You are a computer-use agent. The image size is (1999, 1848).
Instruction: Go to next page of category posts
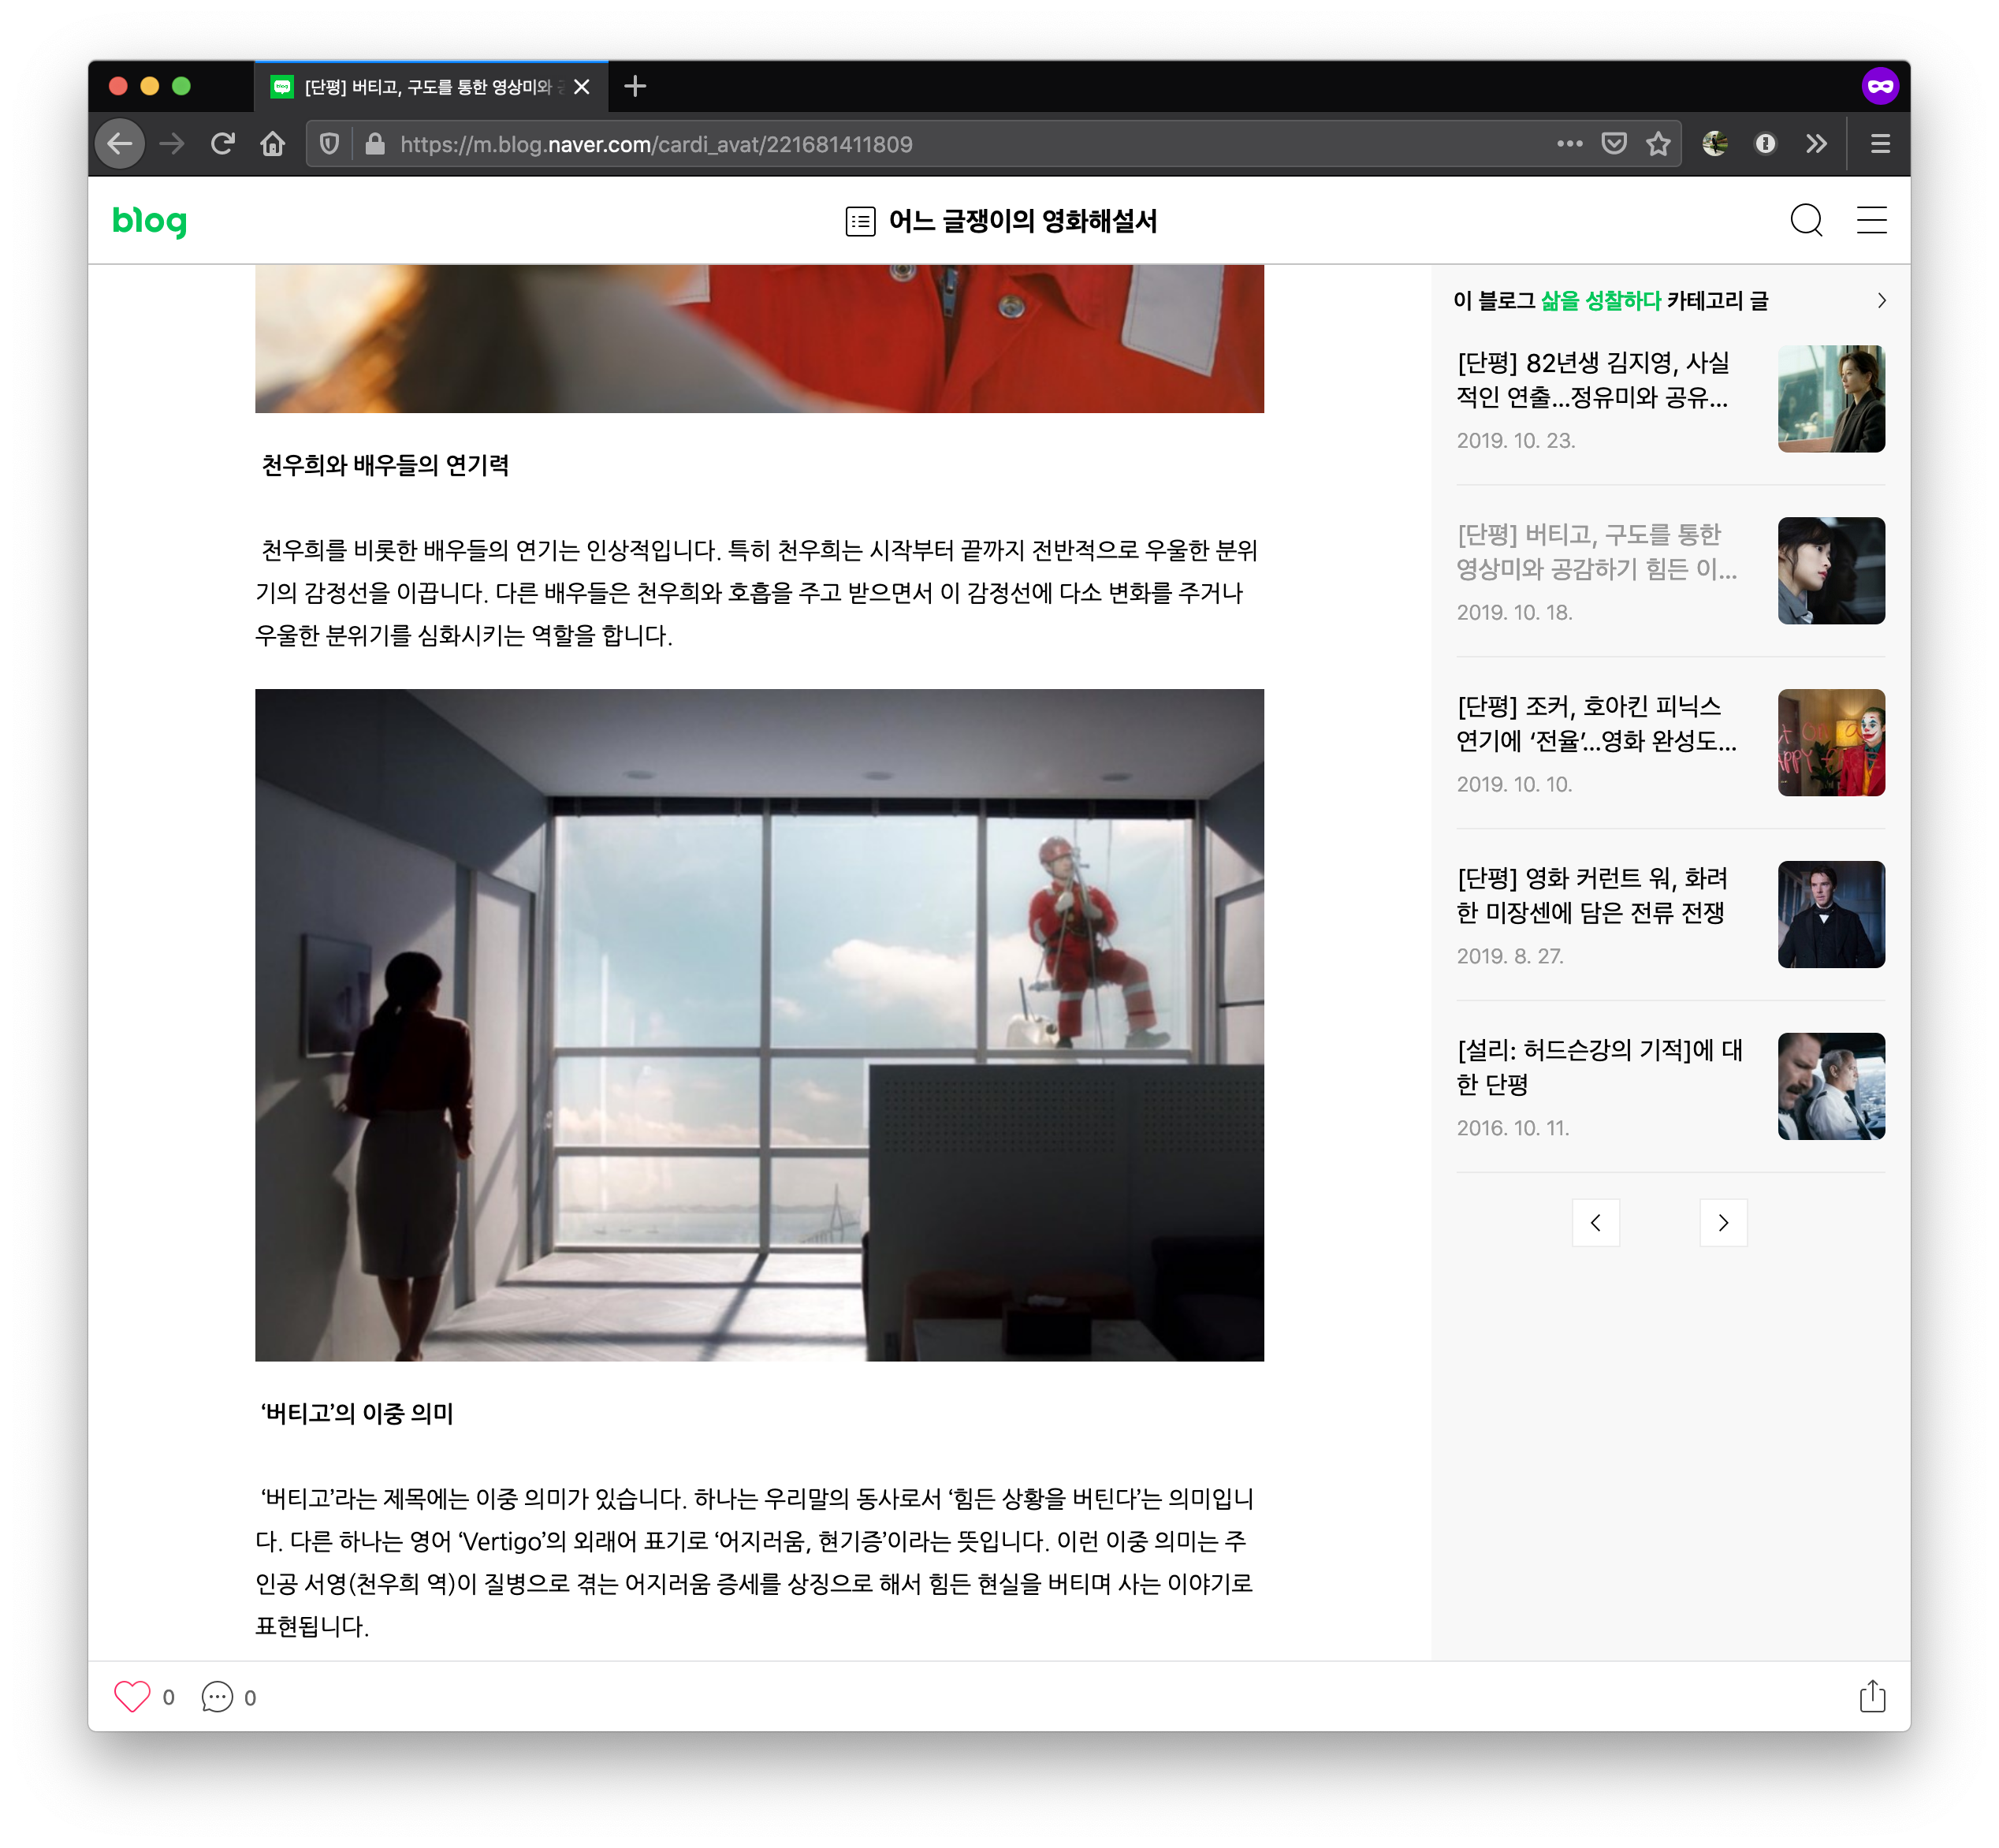[1722, 1222]
